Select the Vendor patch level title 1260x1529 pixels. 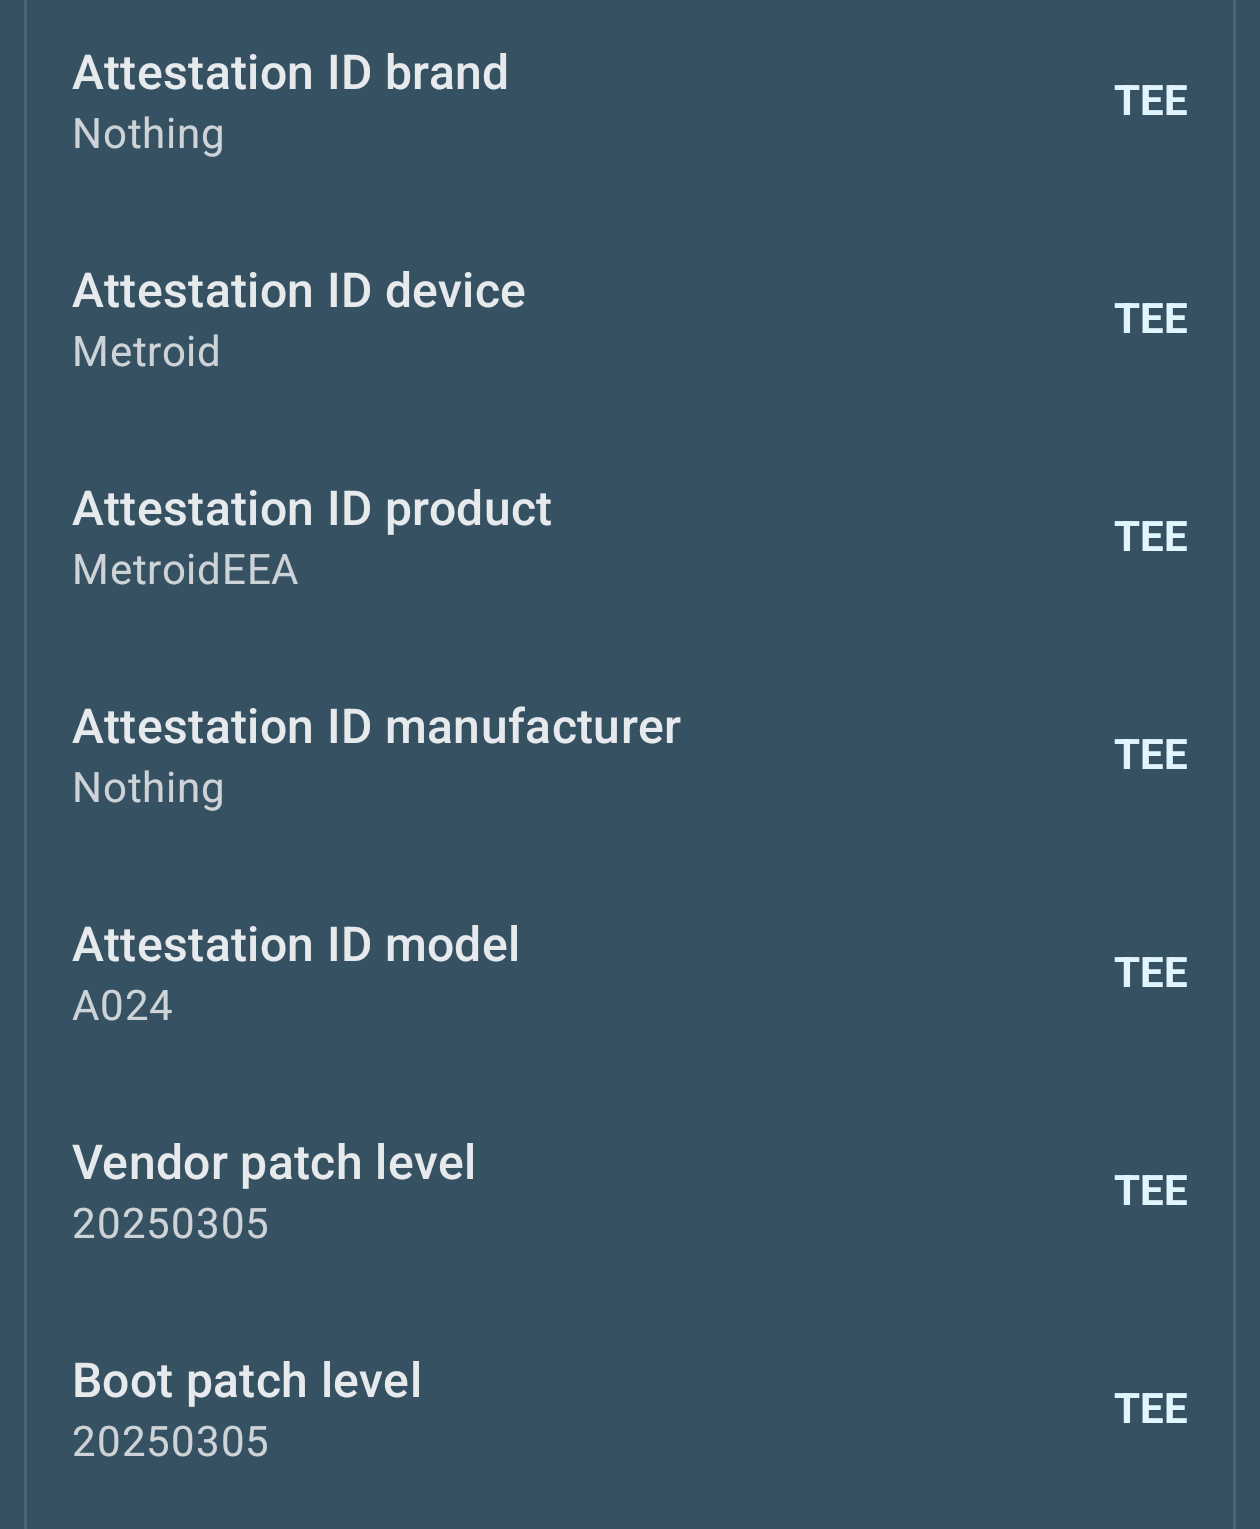(273, 1163)
